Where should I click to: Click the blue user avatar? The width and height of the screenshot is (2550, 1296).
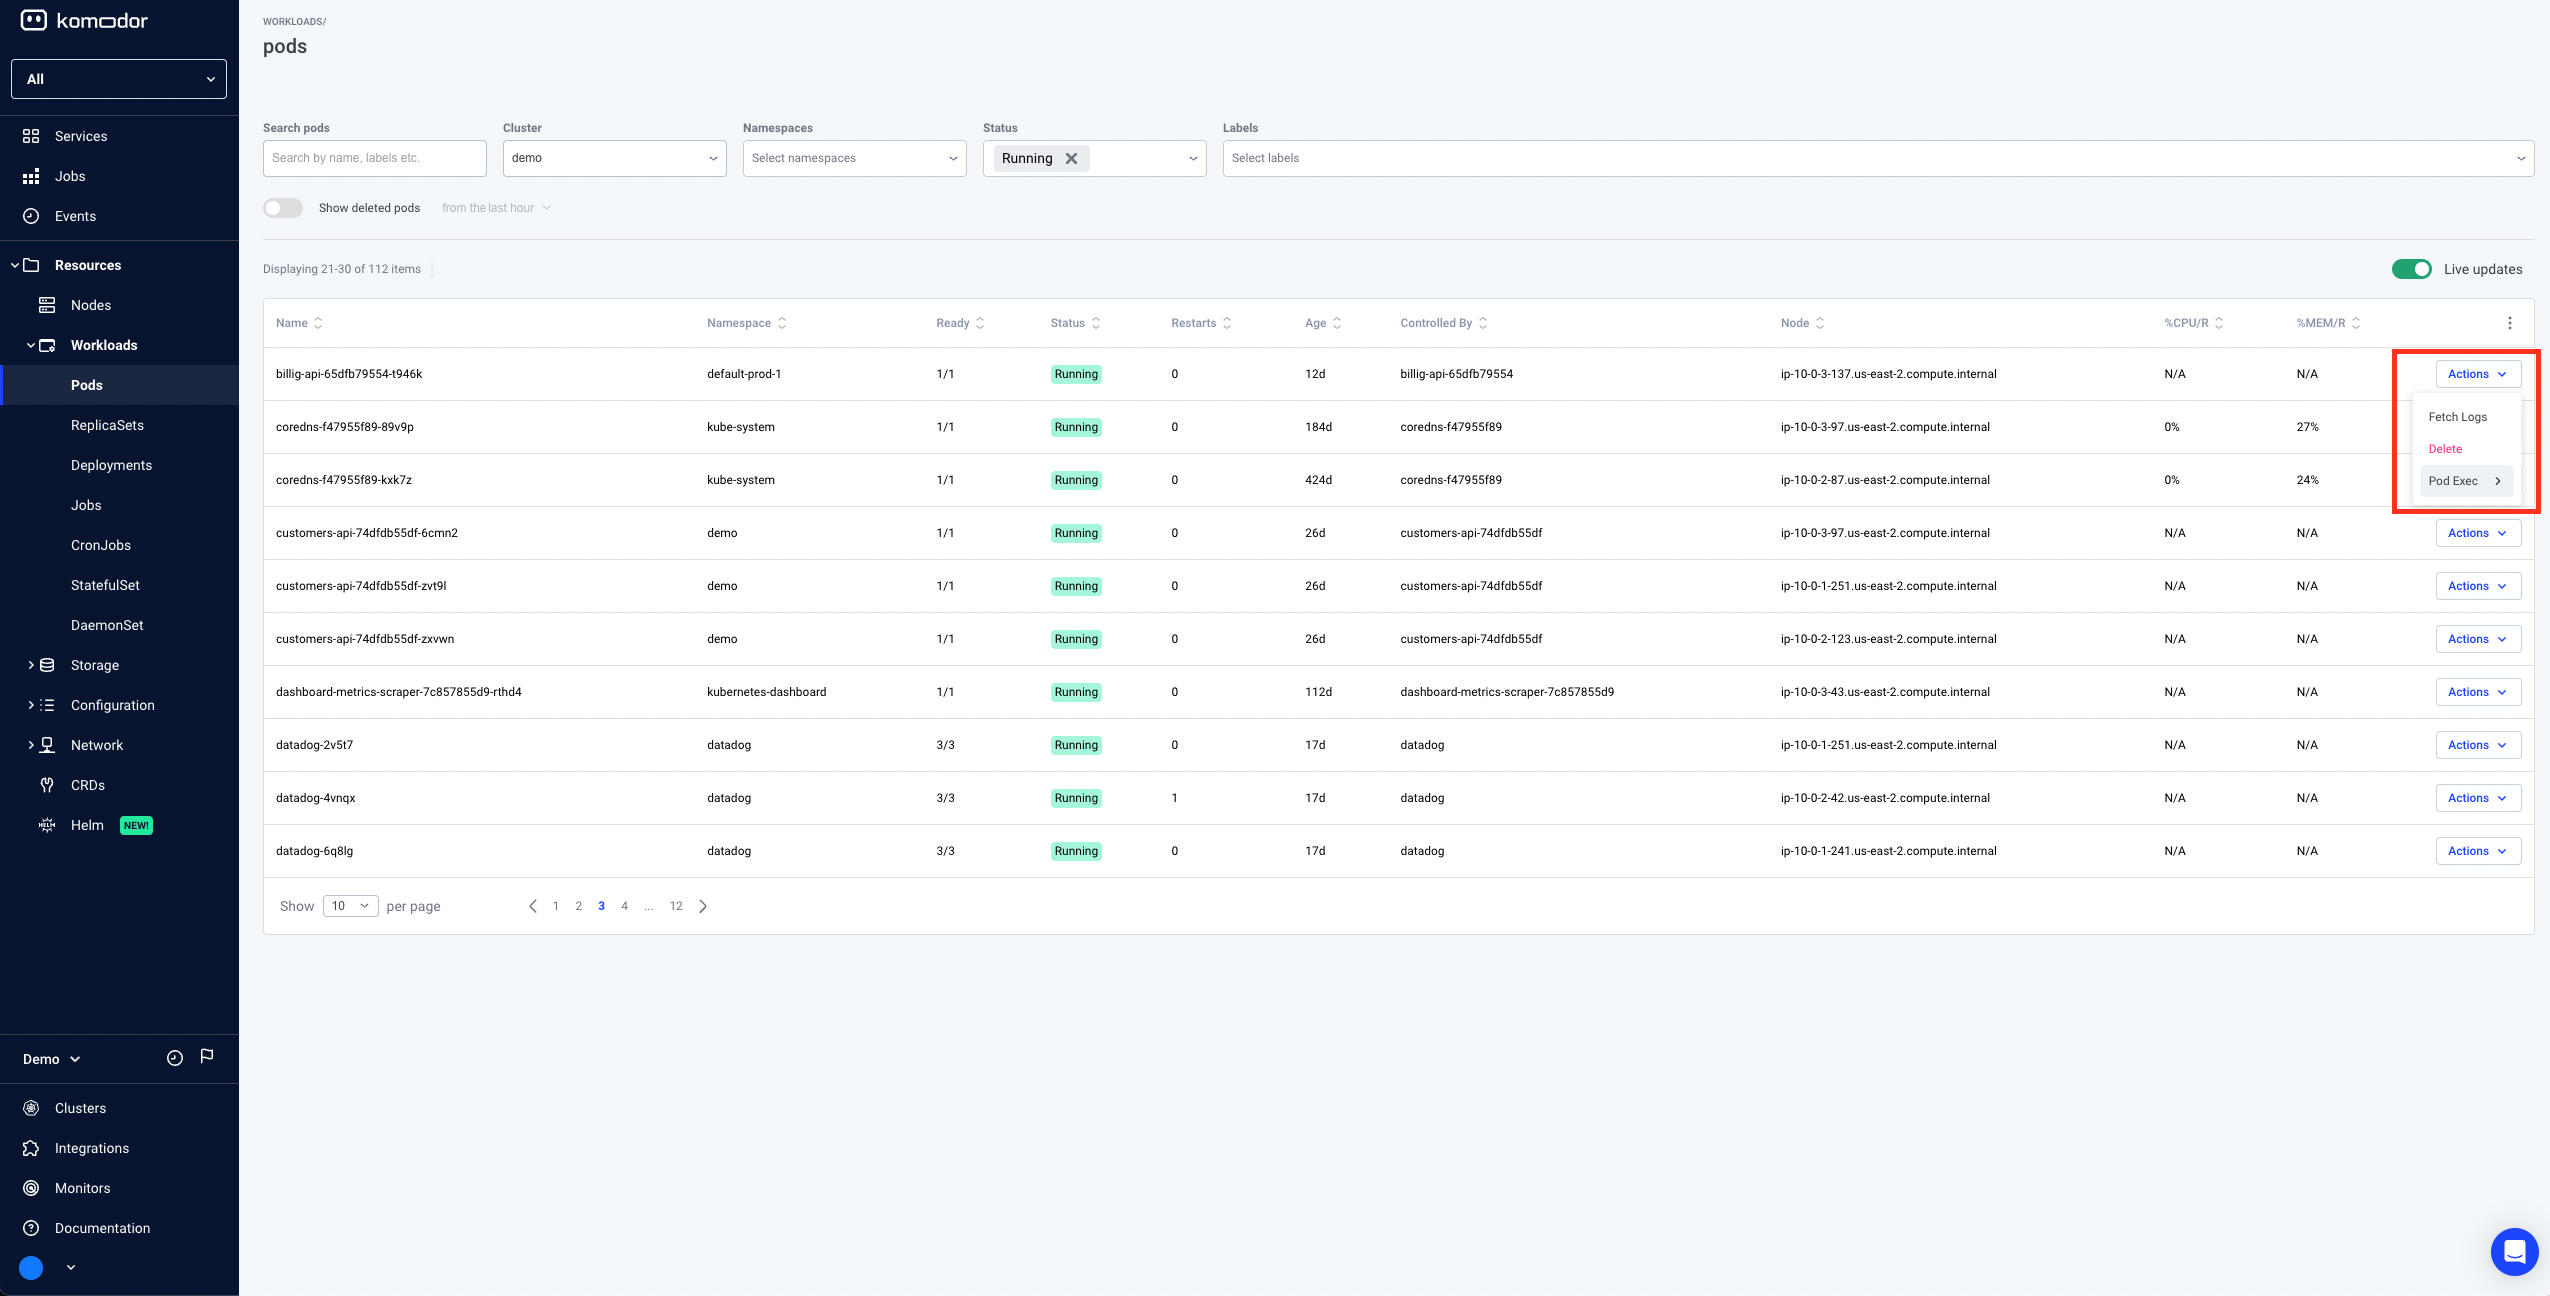(x=31, y=1267)
